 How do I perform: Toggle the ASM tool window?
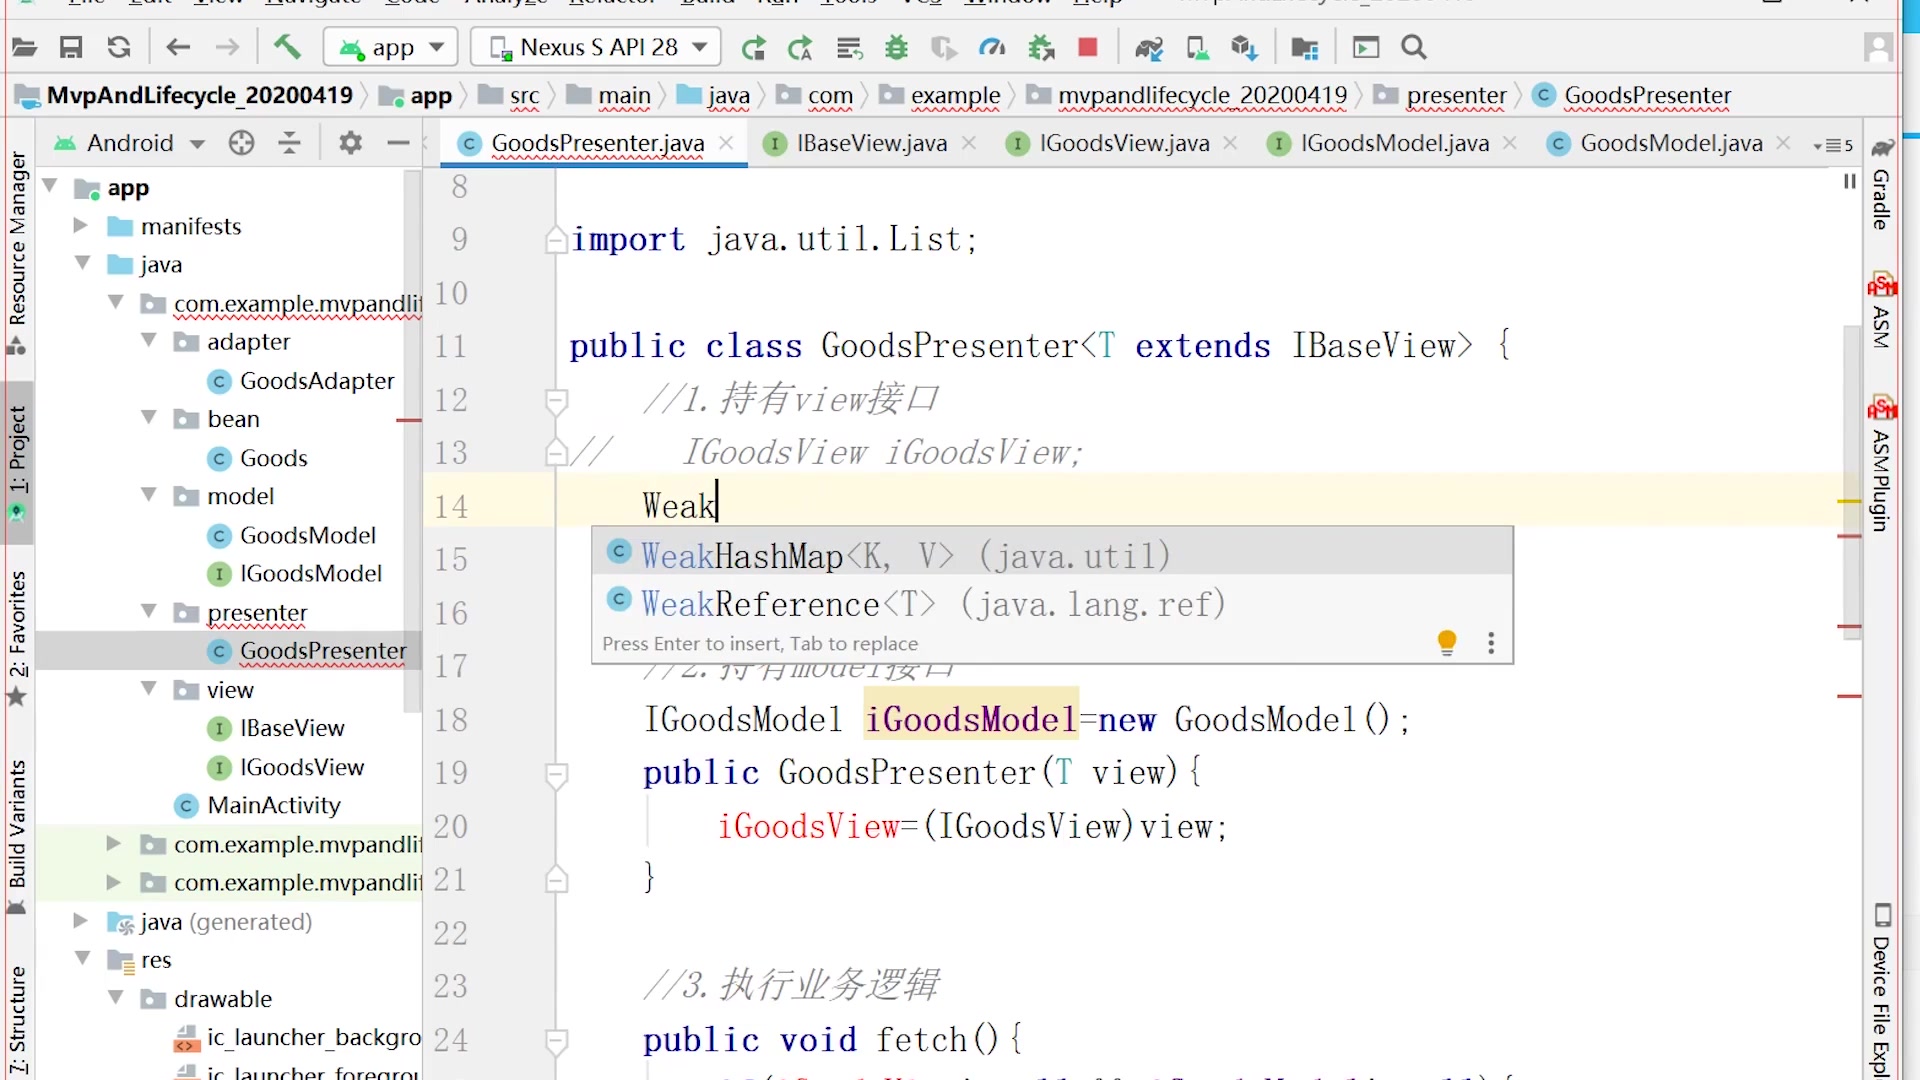pyautogui.click(x=1882, y=310)
